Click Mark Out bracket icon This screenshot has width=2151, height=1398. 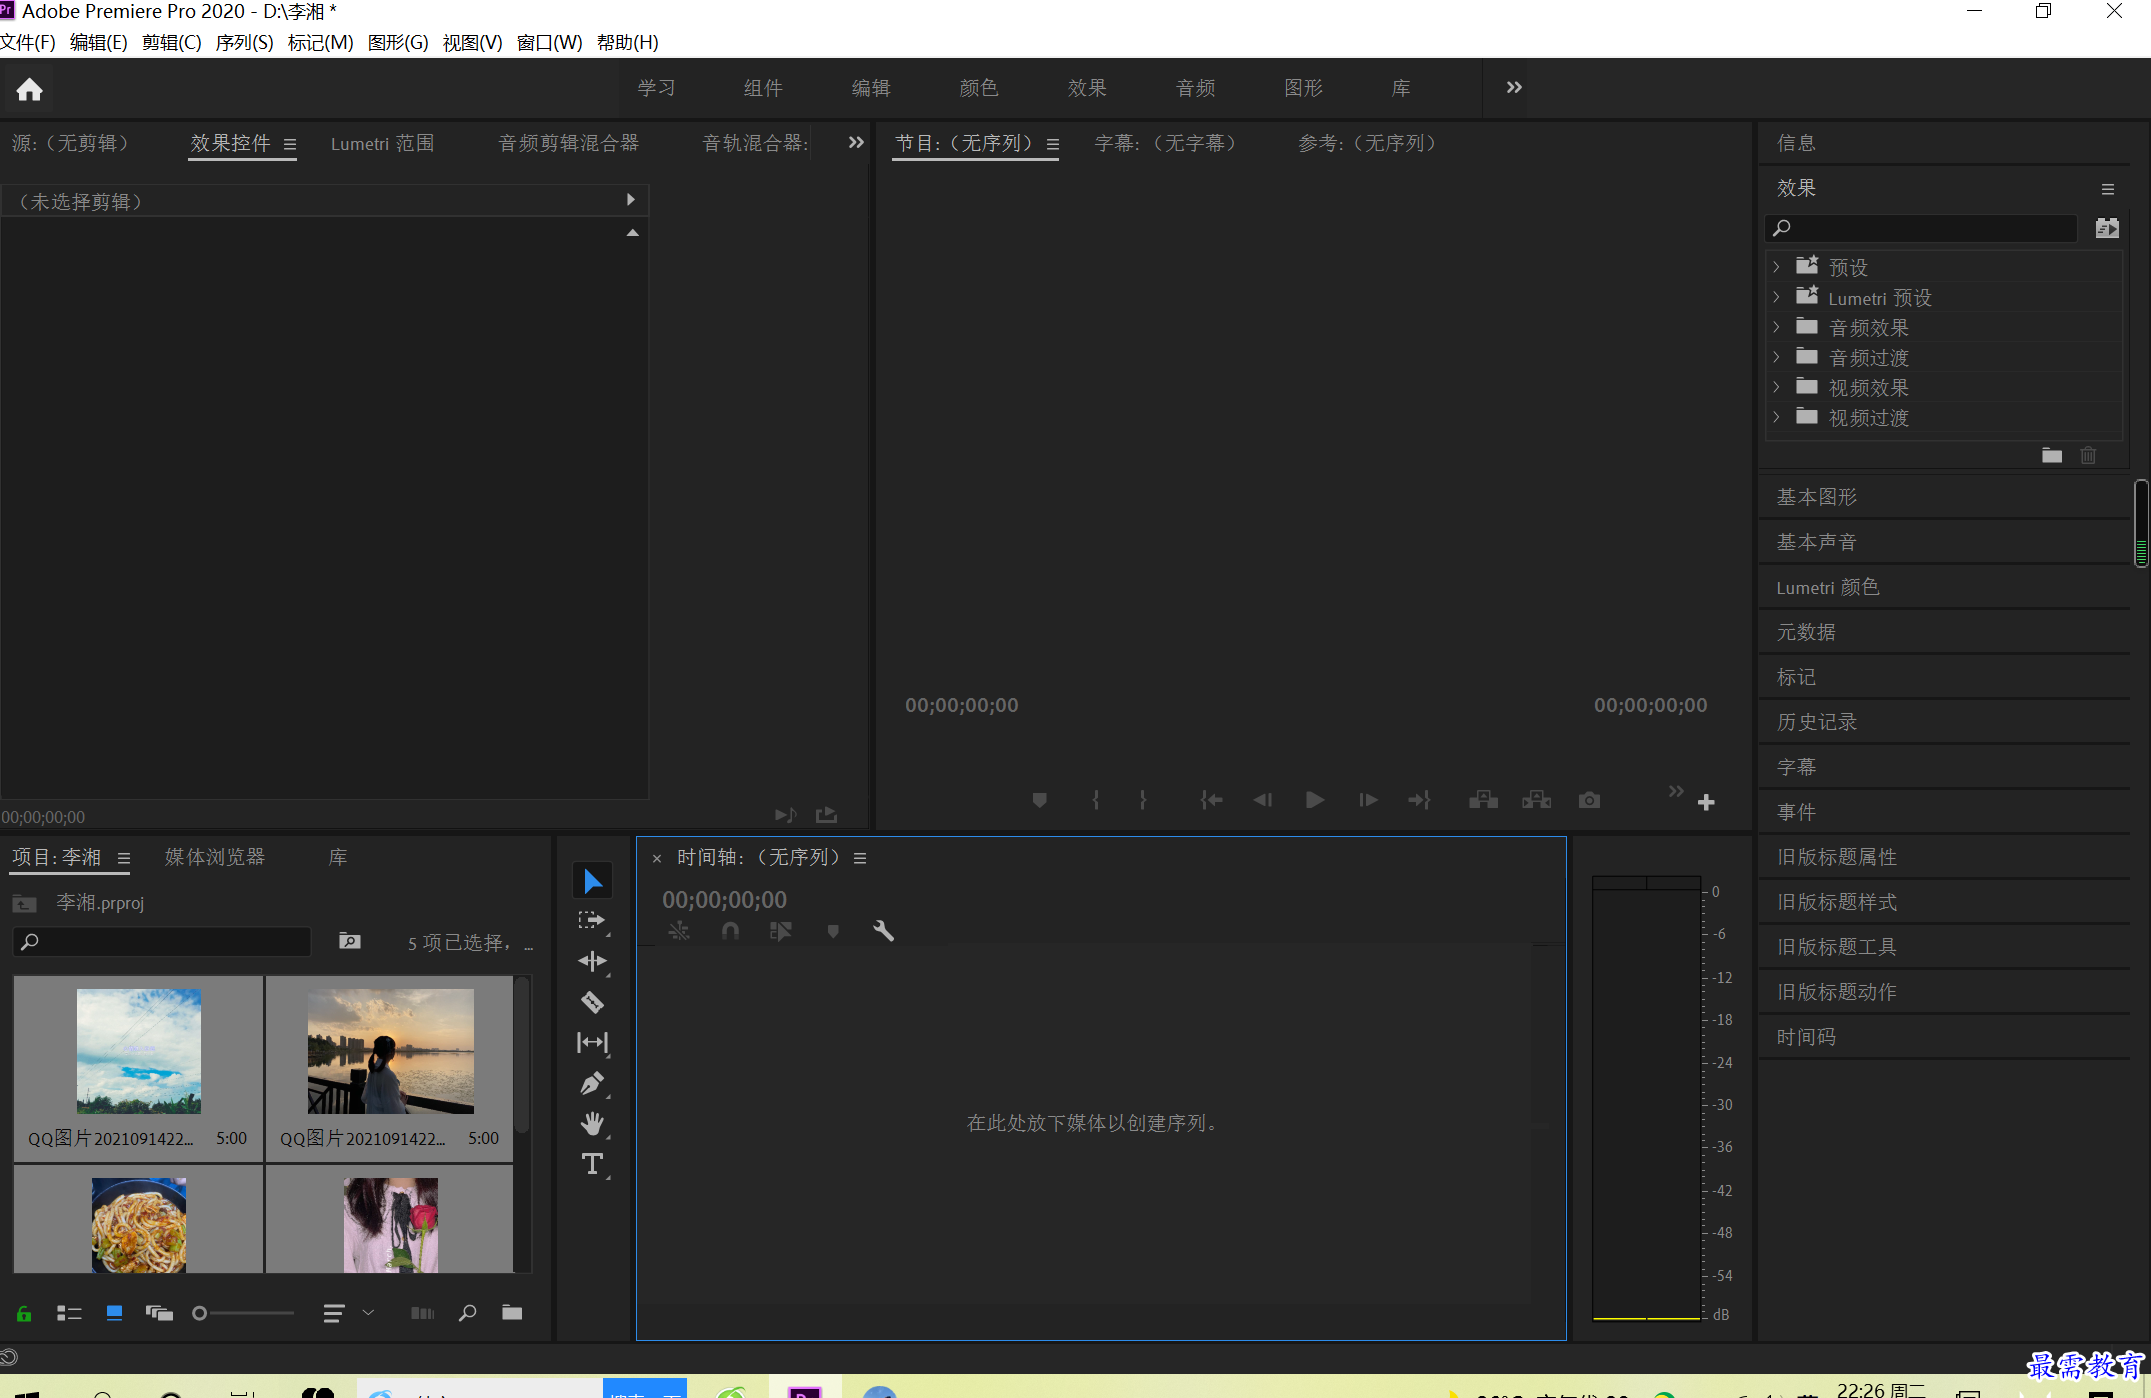(1142, 800)
